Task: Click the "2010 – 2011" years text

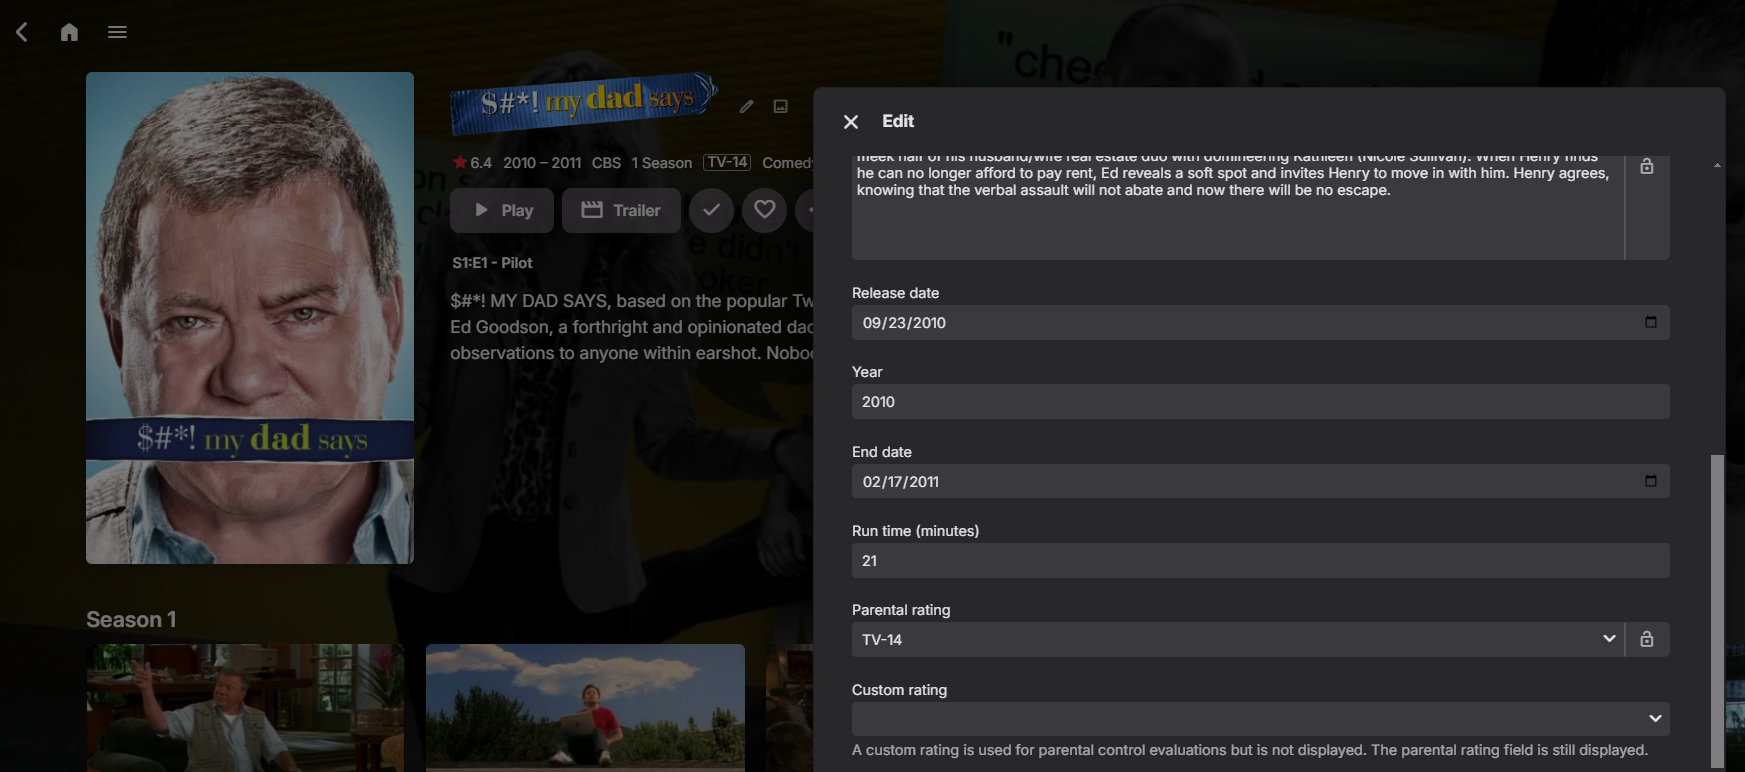Action: 542,163
